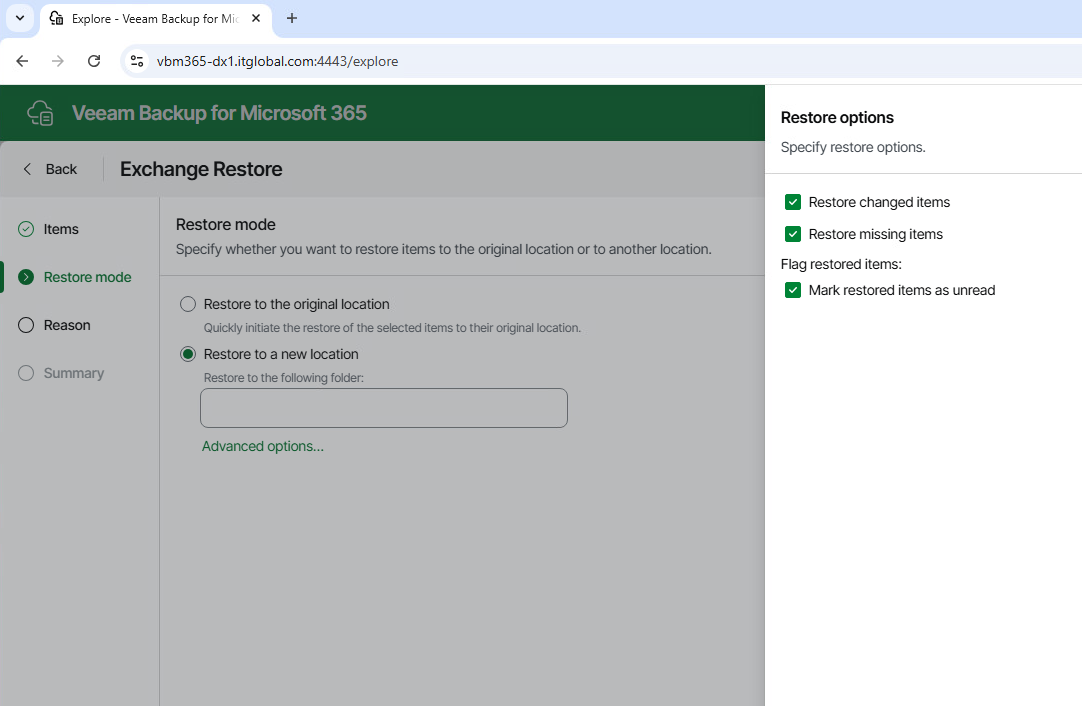Toggle Restore missing items checkbox
The width and height of the screenshot is (1082, 706).
tap(793, 234)
